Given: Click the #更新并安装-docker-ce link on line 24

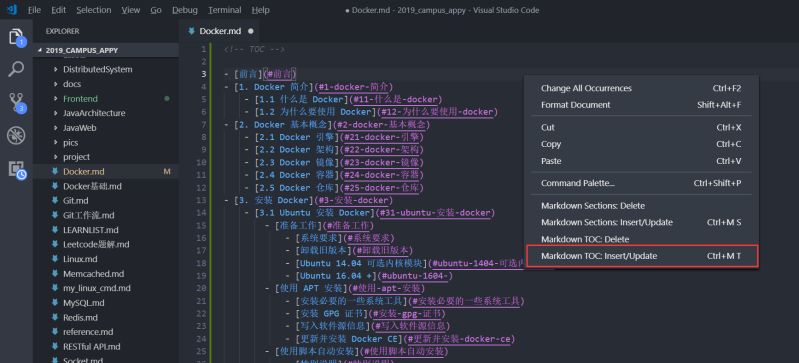Looking at the screenshot, I should tap(459, 339).
